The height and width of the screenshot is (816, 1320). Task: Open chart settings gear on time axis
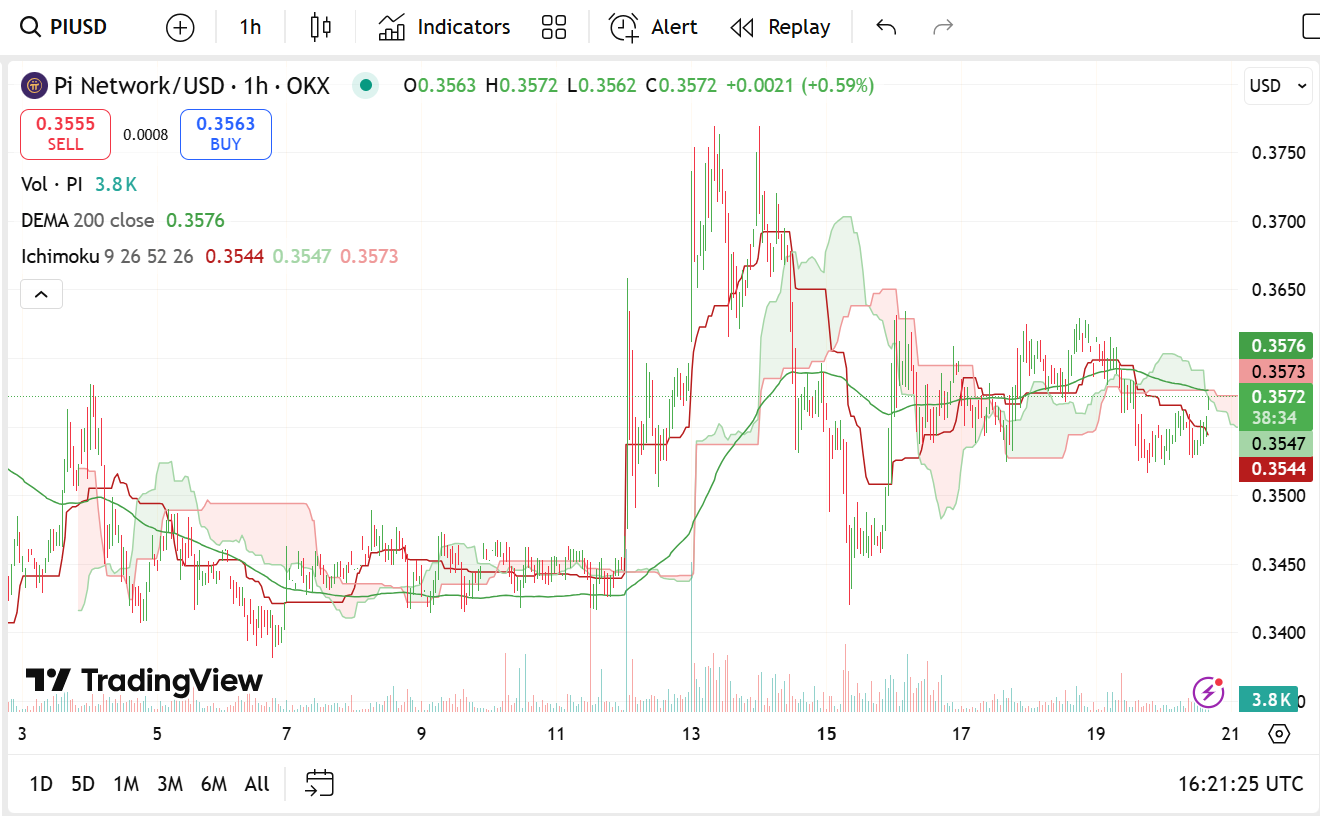[x=1279, y=734]
